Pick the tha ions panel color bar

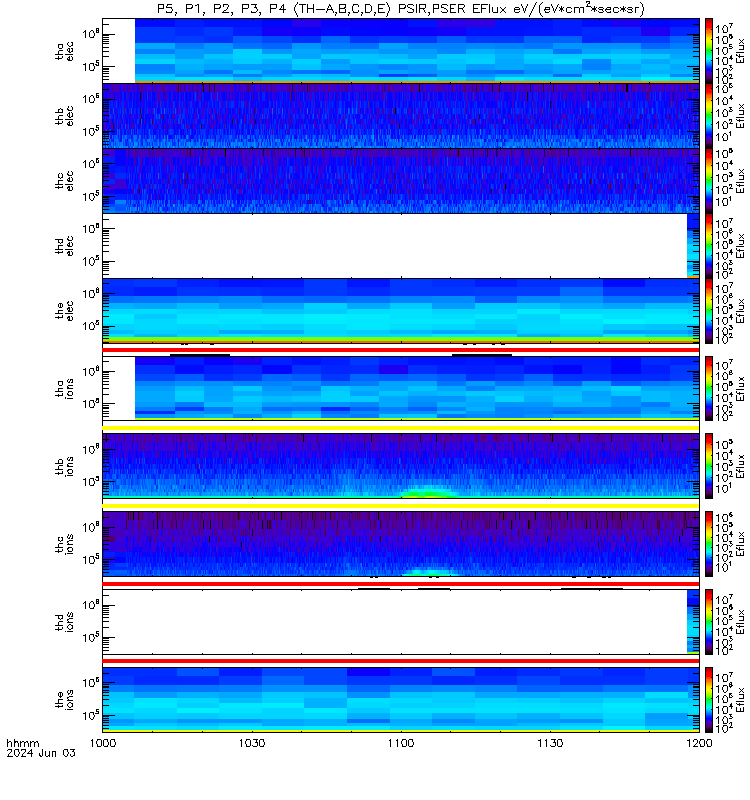coord(709,388)
